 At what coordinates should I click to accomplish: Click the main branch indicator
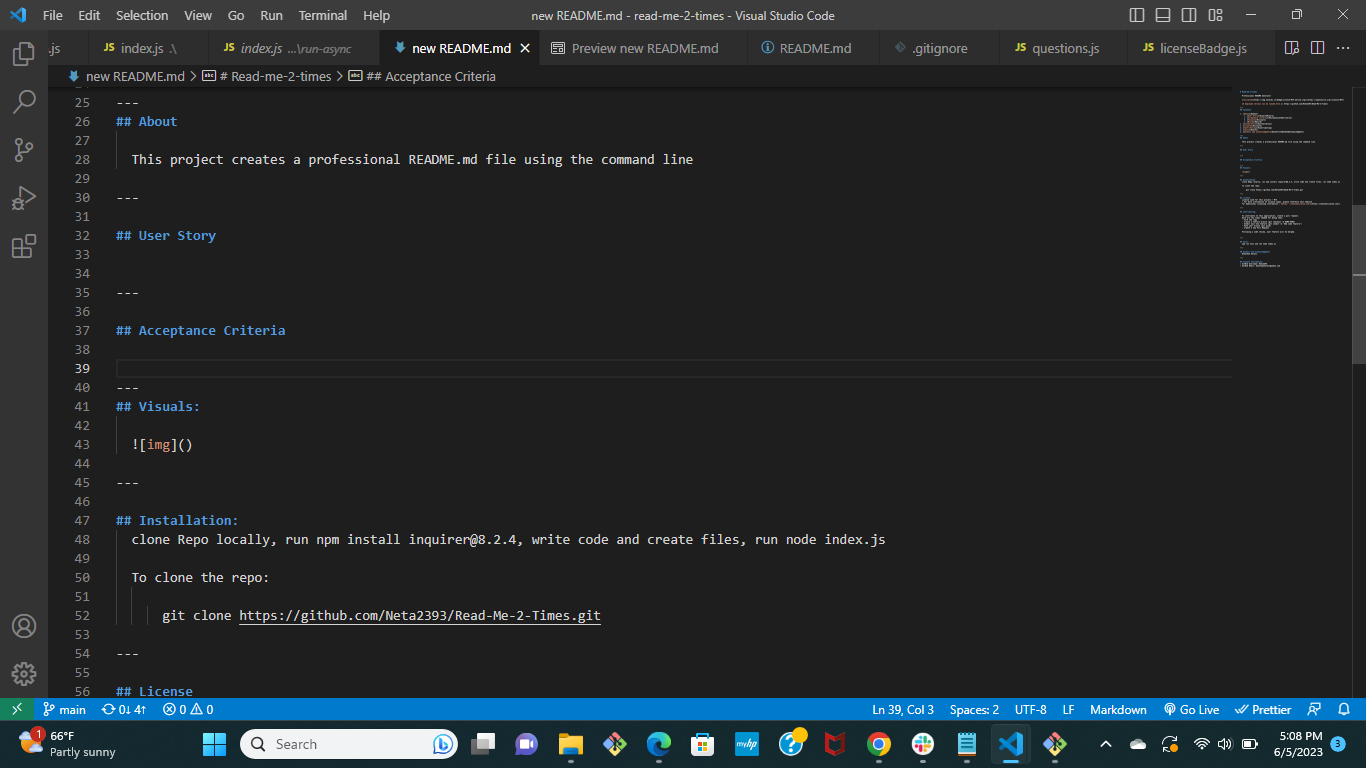(x=64, y=709)
